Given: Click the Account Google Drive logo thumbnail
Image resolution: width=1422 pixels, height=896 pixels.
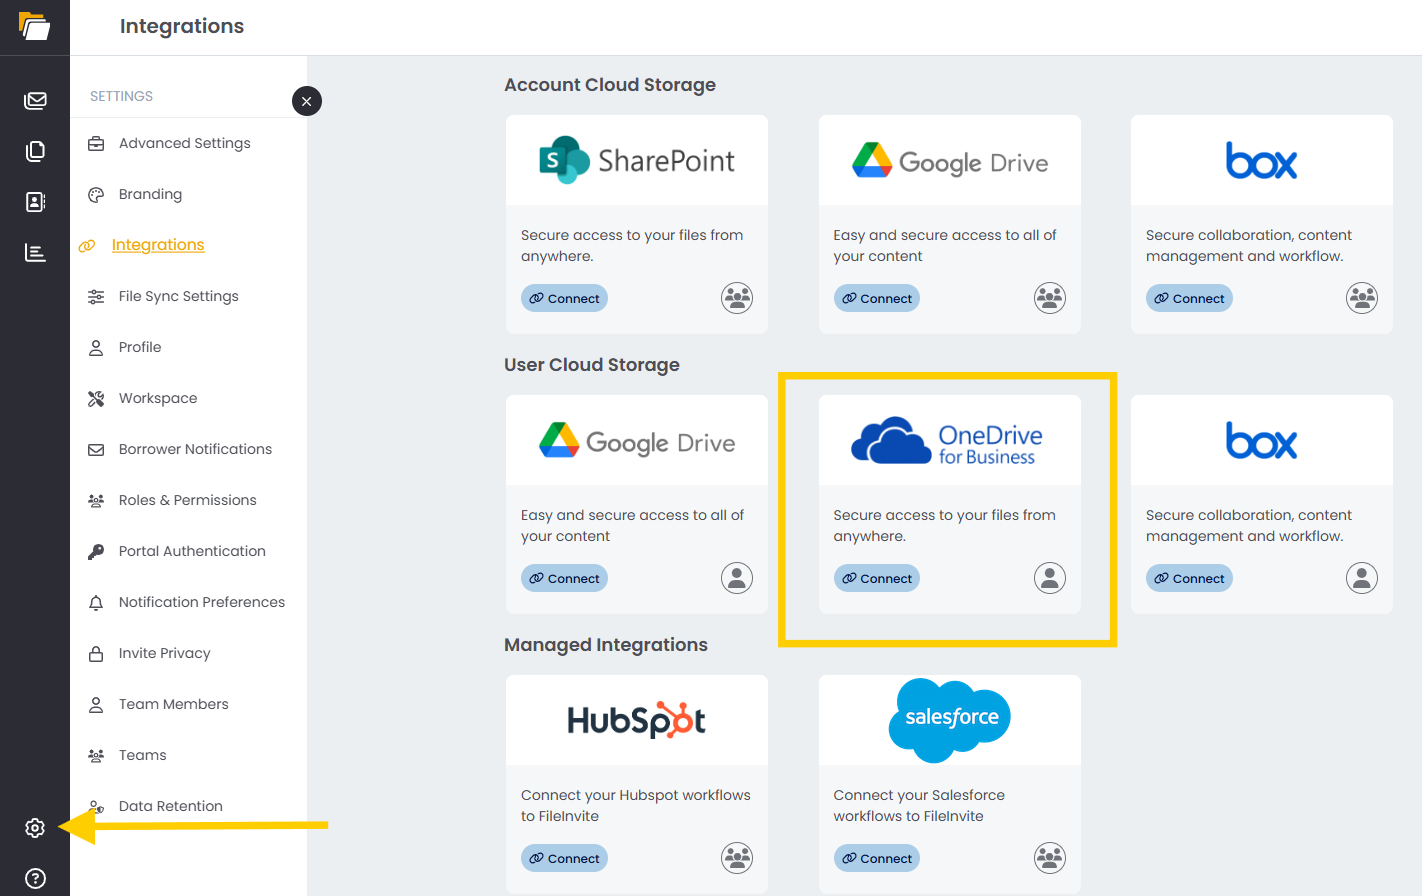Looking at the screenshot, I should pyautogui.click(x=949, y=161).
